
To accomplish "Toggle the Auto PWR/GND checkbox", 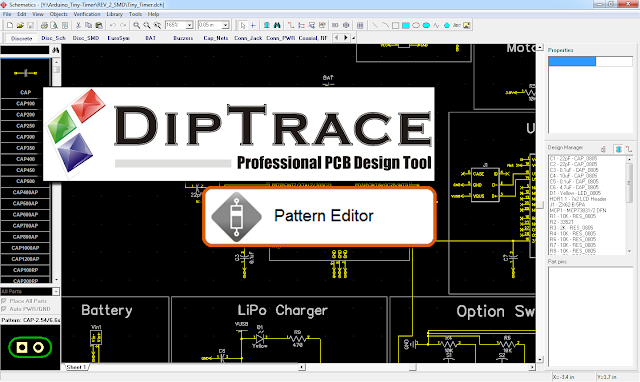I will (4, 309).
